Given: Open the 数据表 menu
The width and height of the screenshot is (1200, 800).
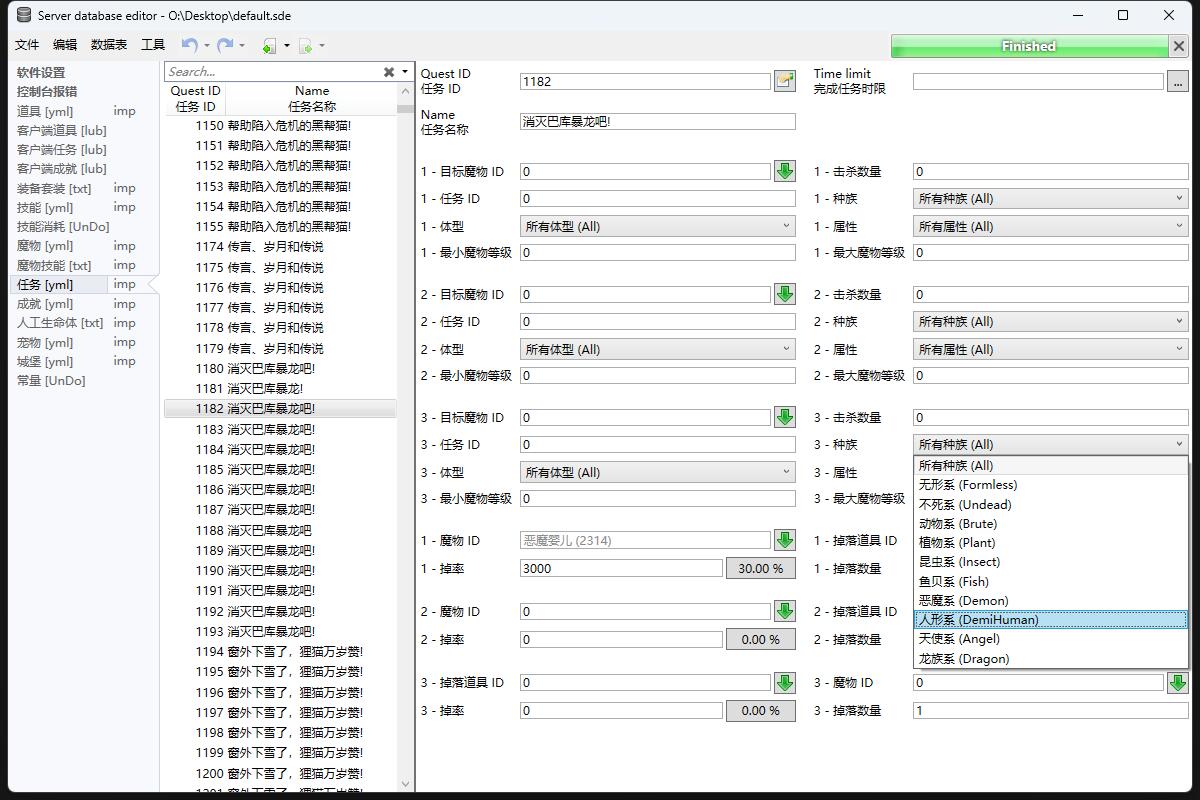Looking at the screenshot, I should click(x=109, y=45).
